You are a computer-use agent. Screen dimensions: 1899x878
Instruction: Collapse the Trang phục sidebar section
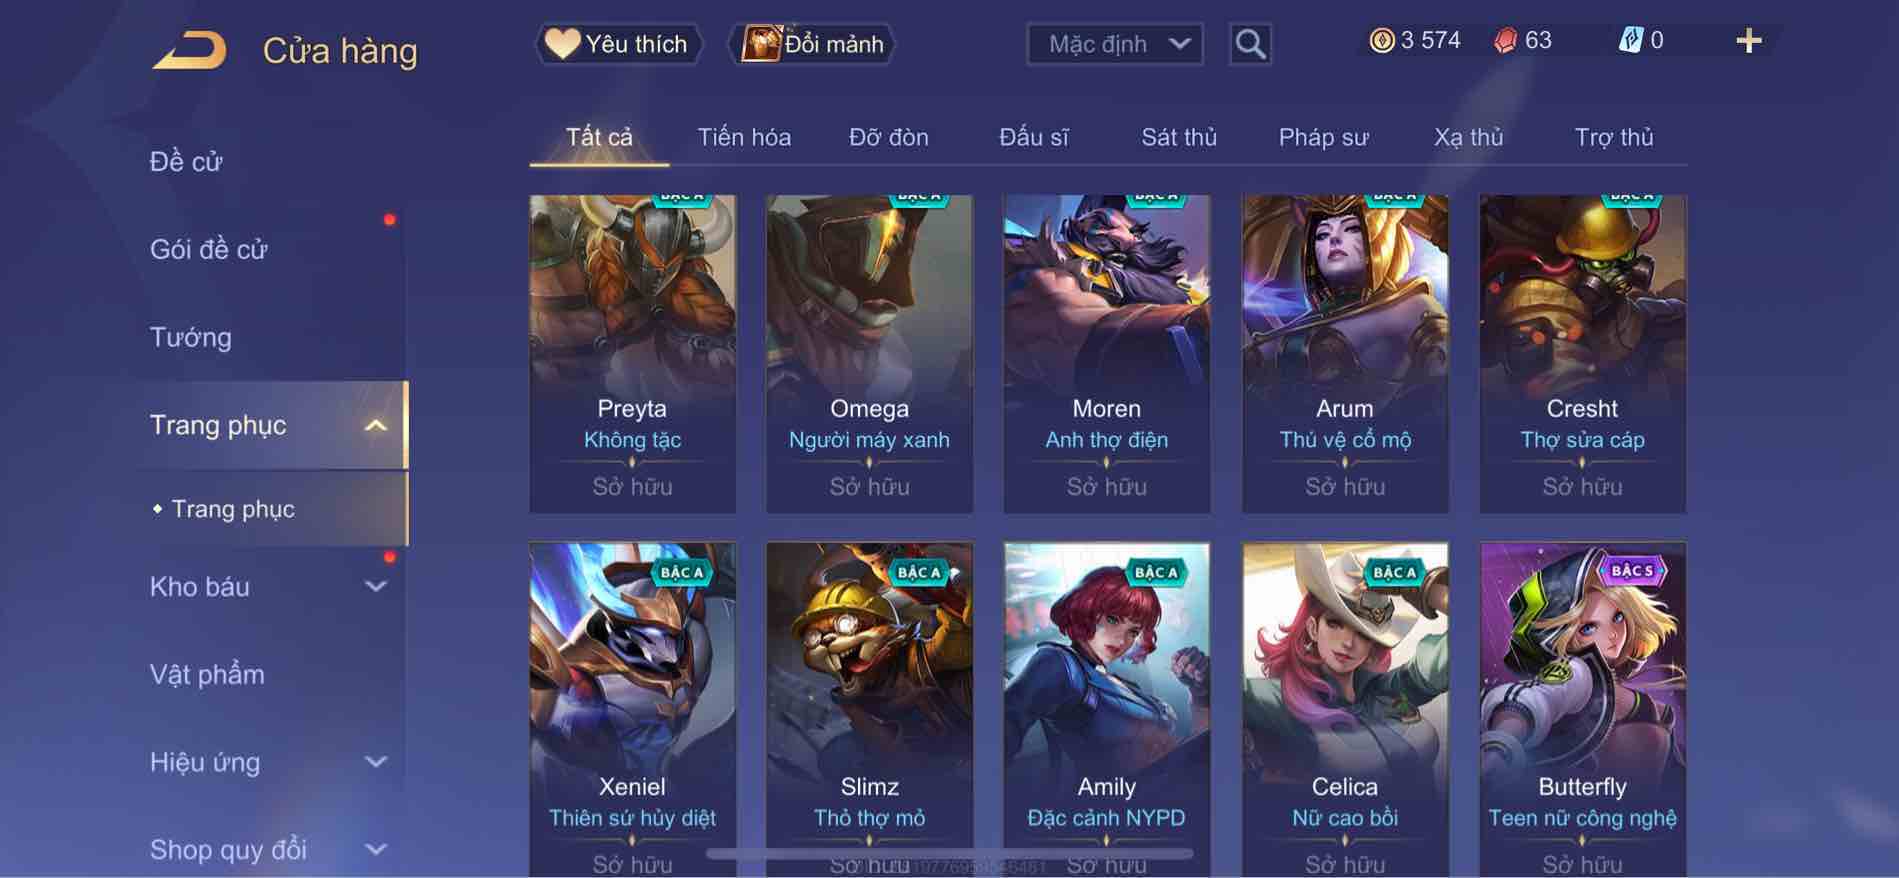375,425
